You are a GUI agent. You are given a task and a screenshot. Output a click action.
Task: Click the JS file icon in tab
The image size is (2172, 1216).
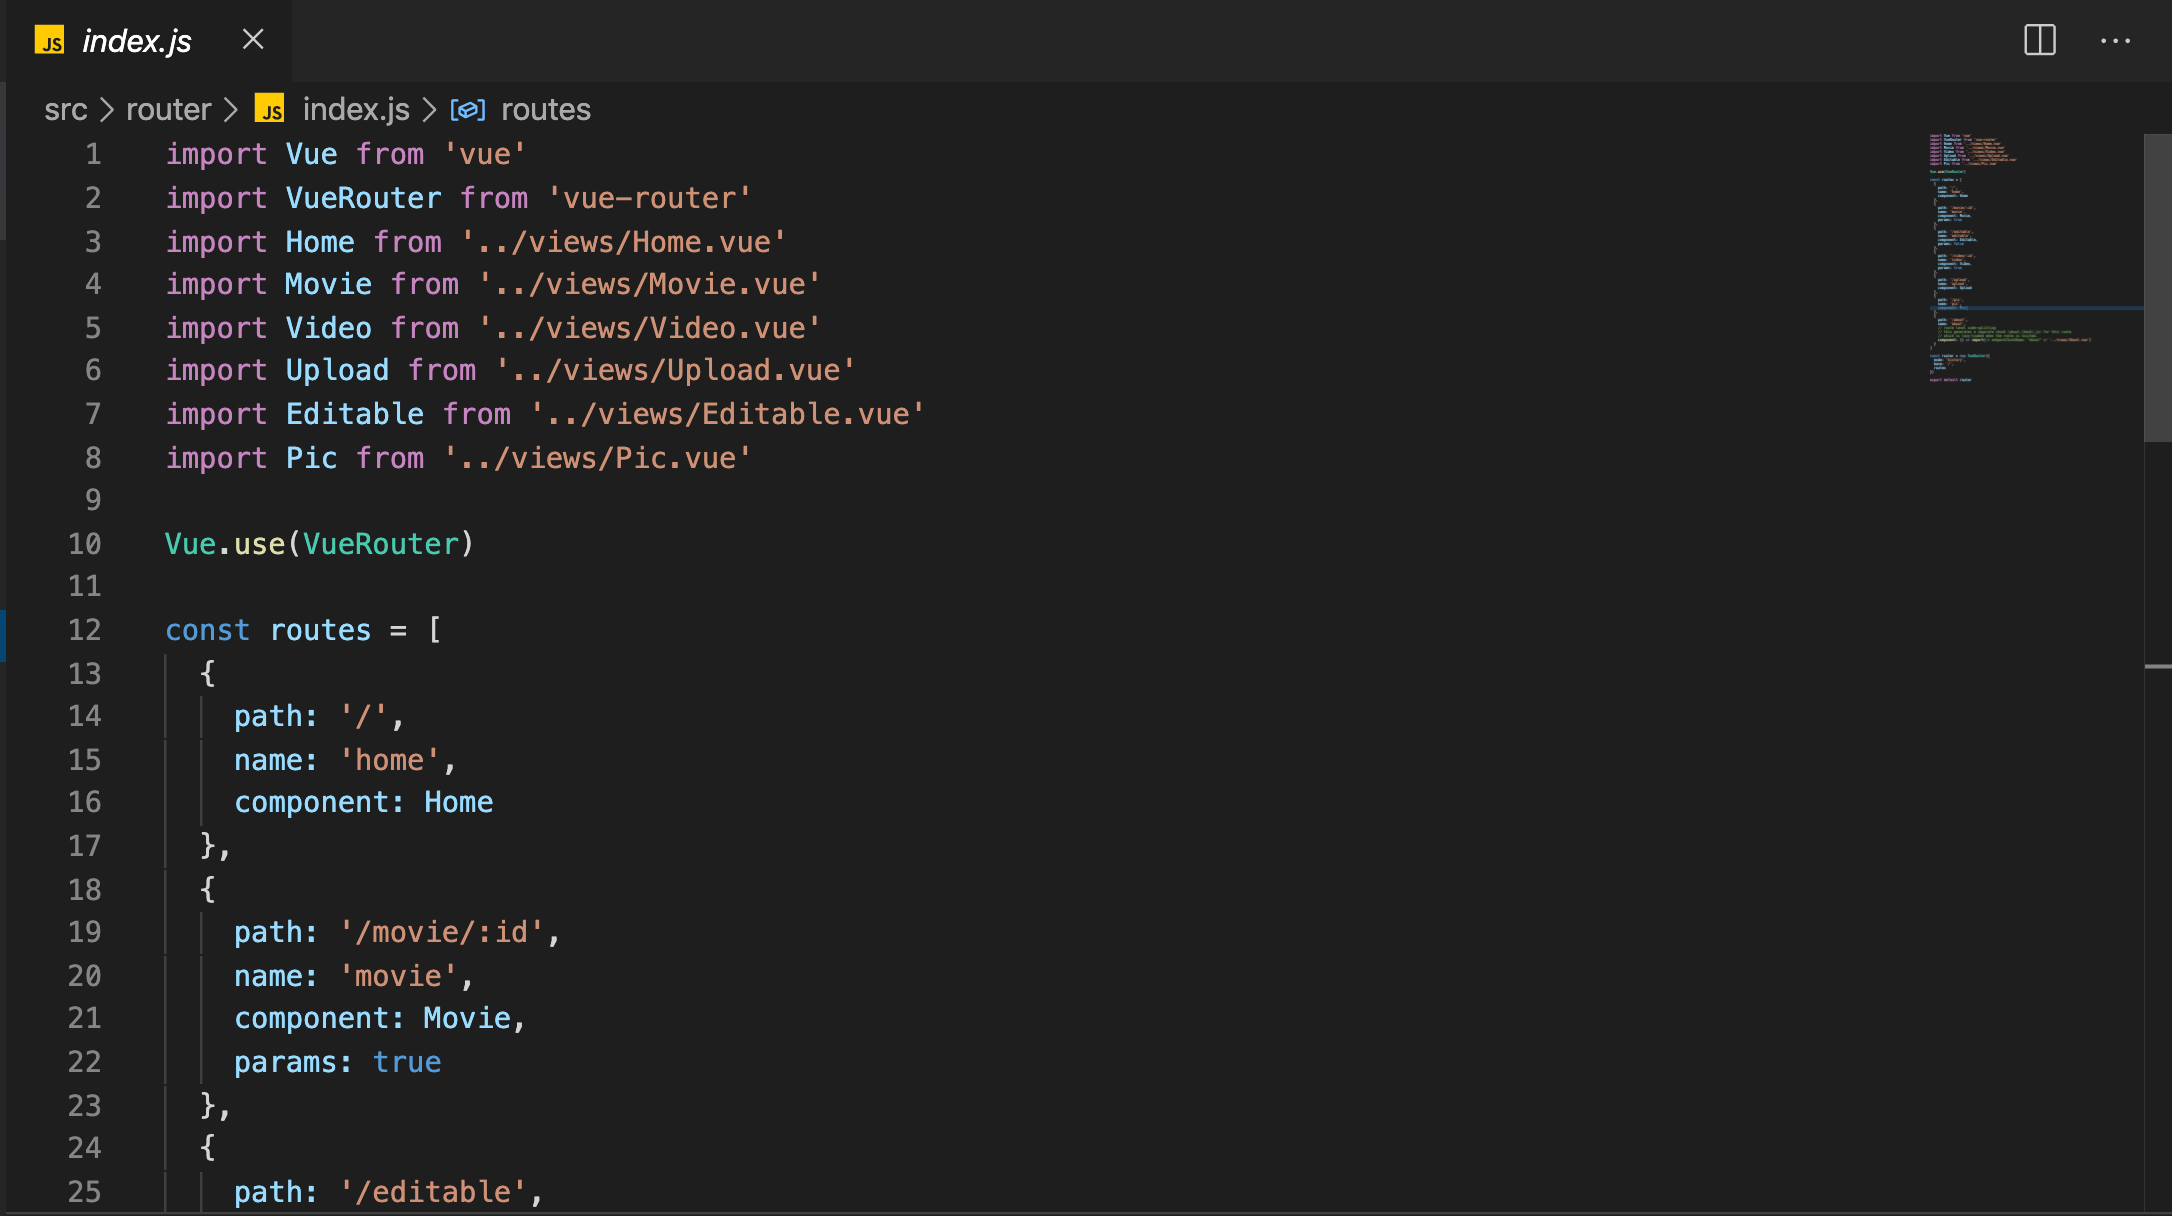point(50,41)
